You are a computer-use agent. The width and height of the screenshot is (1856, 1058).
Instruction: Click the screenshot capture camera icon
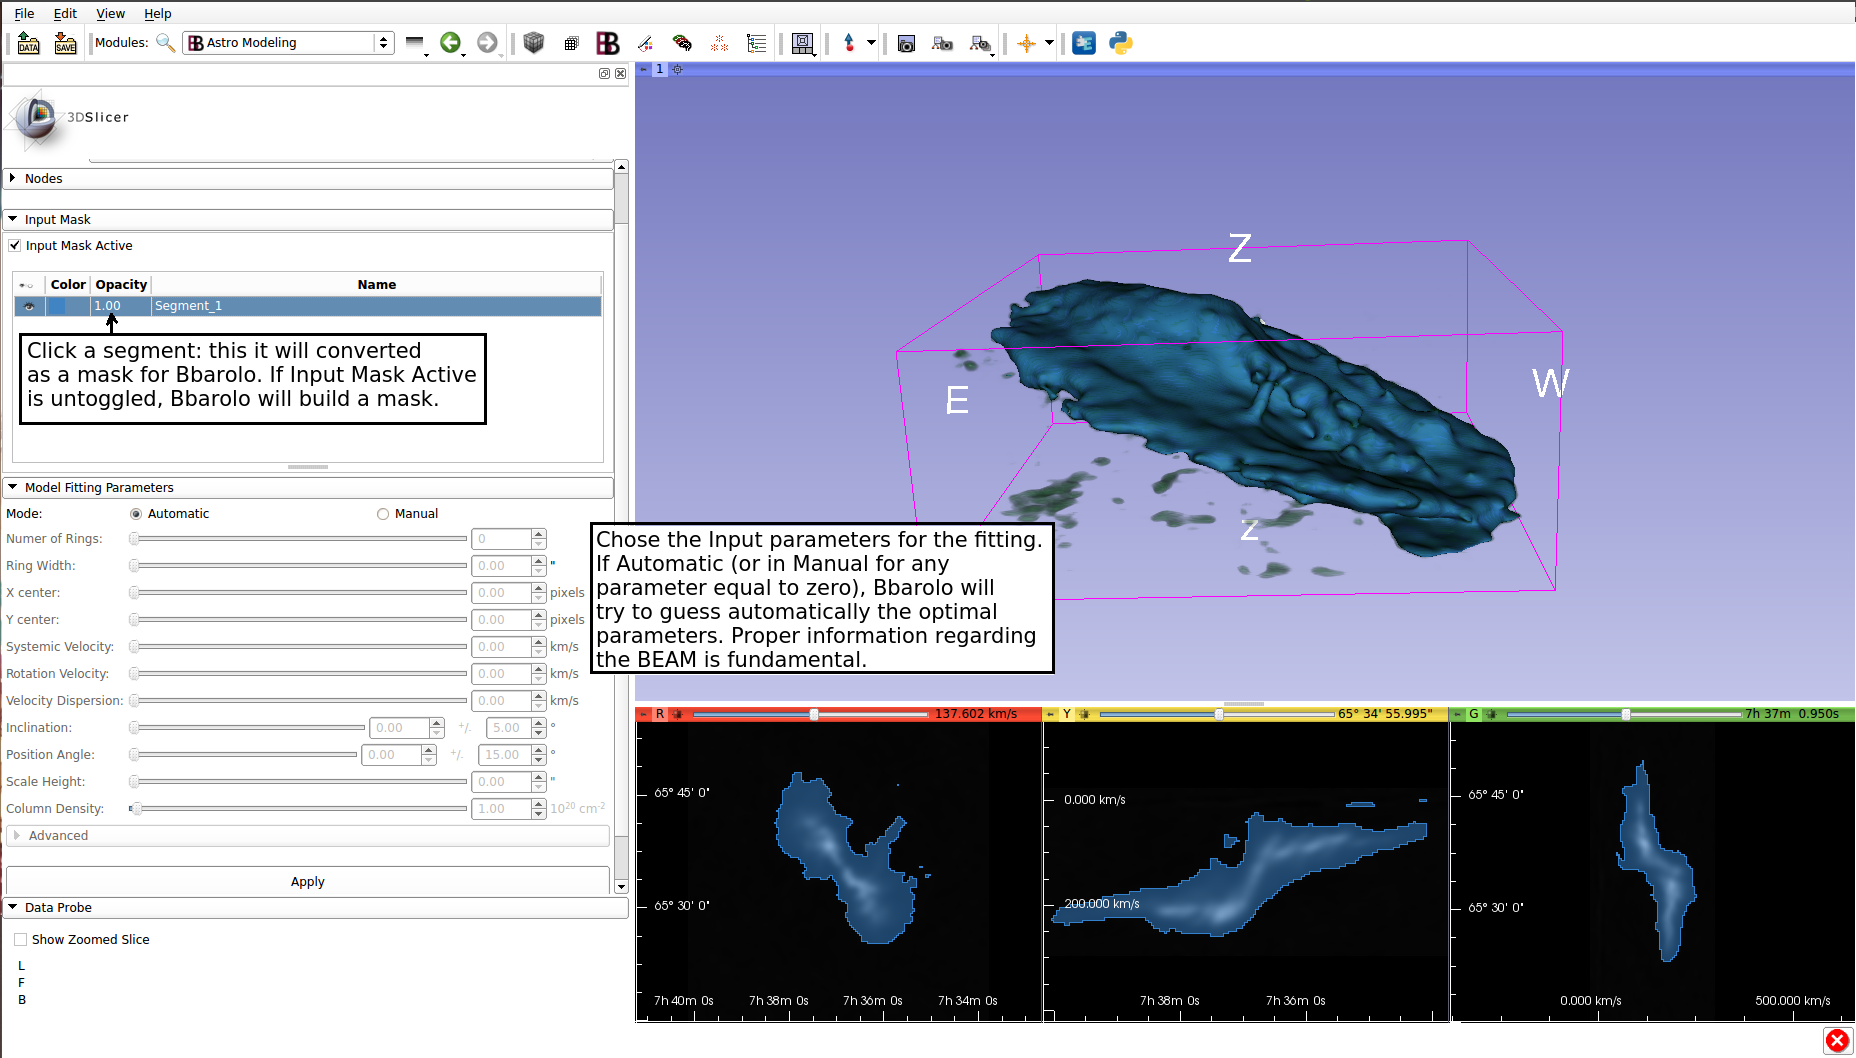pos(906,43)
